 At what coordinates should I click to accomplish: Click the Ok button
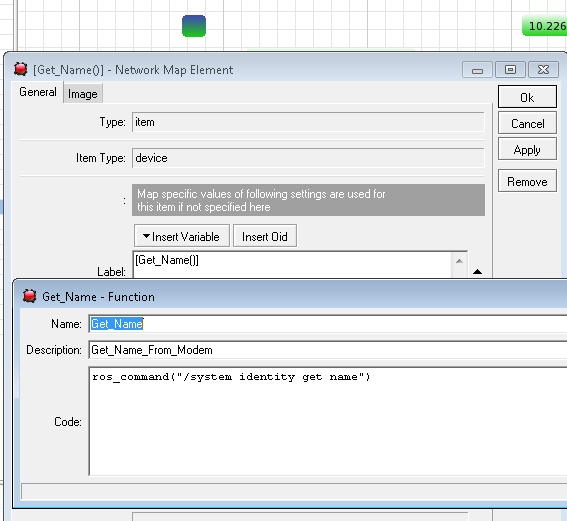[527, 97]
